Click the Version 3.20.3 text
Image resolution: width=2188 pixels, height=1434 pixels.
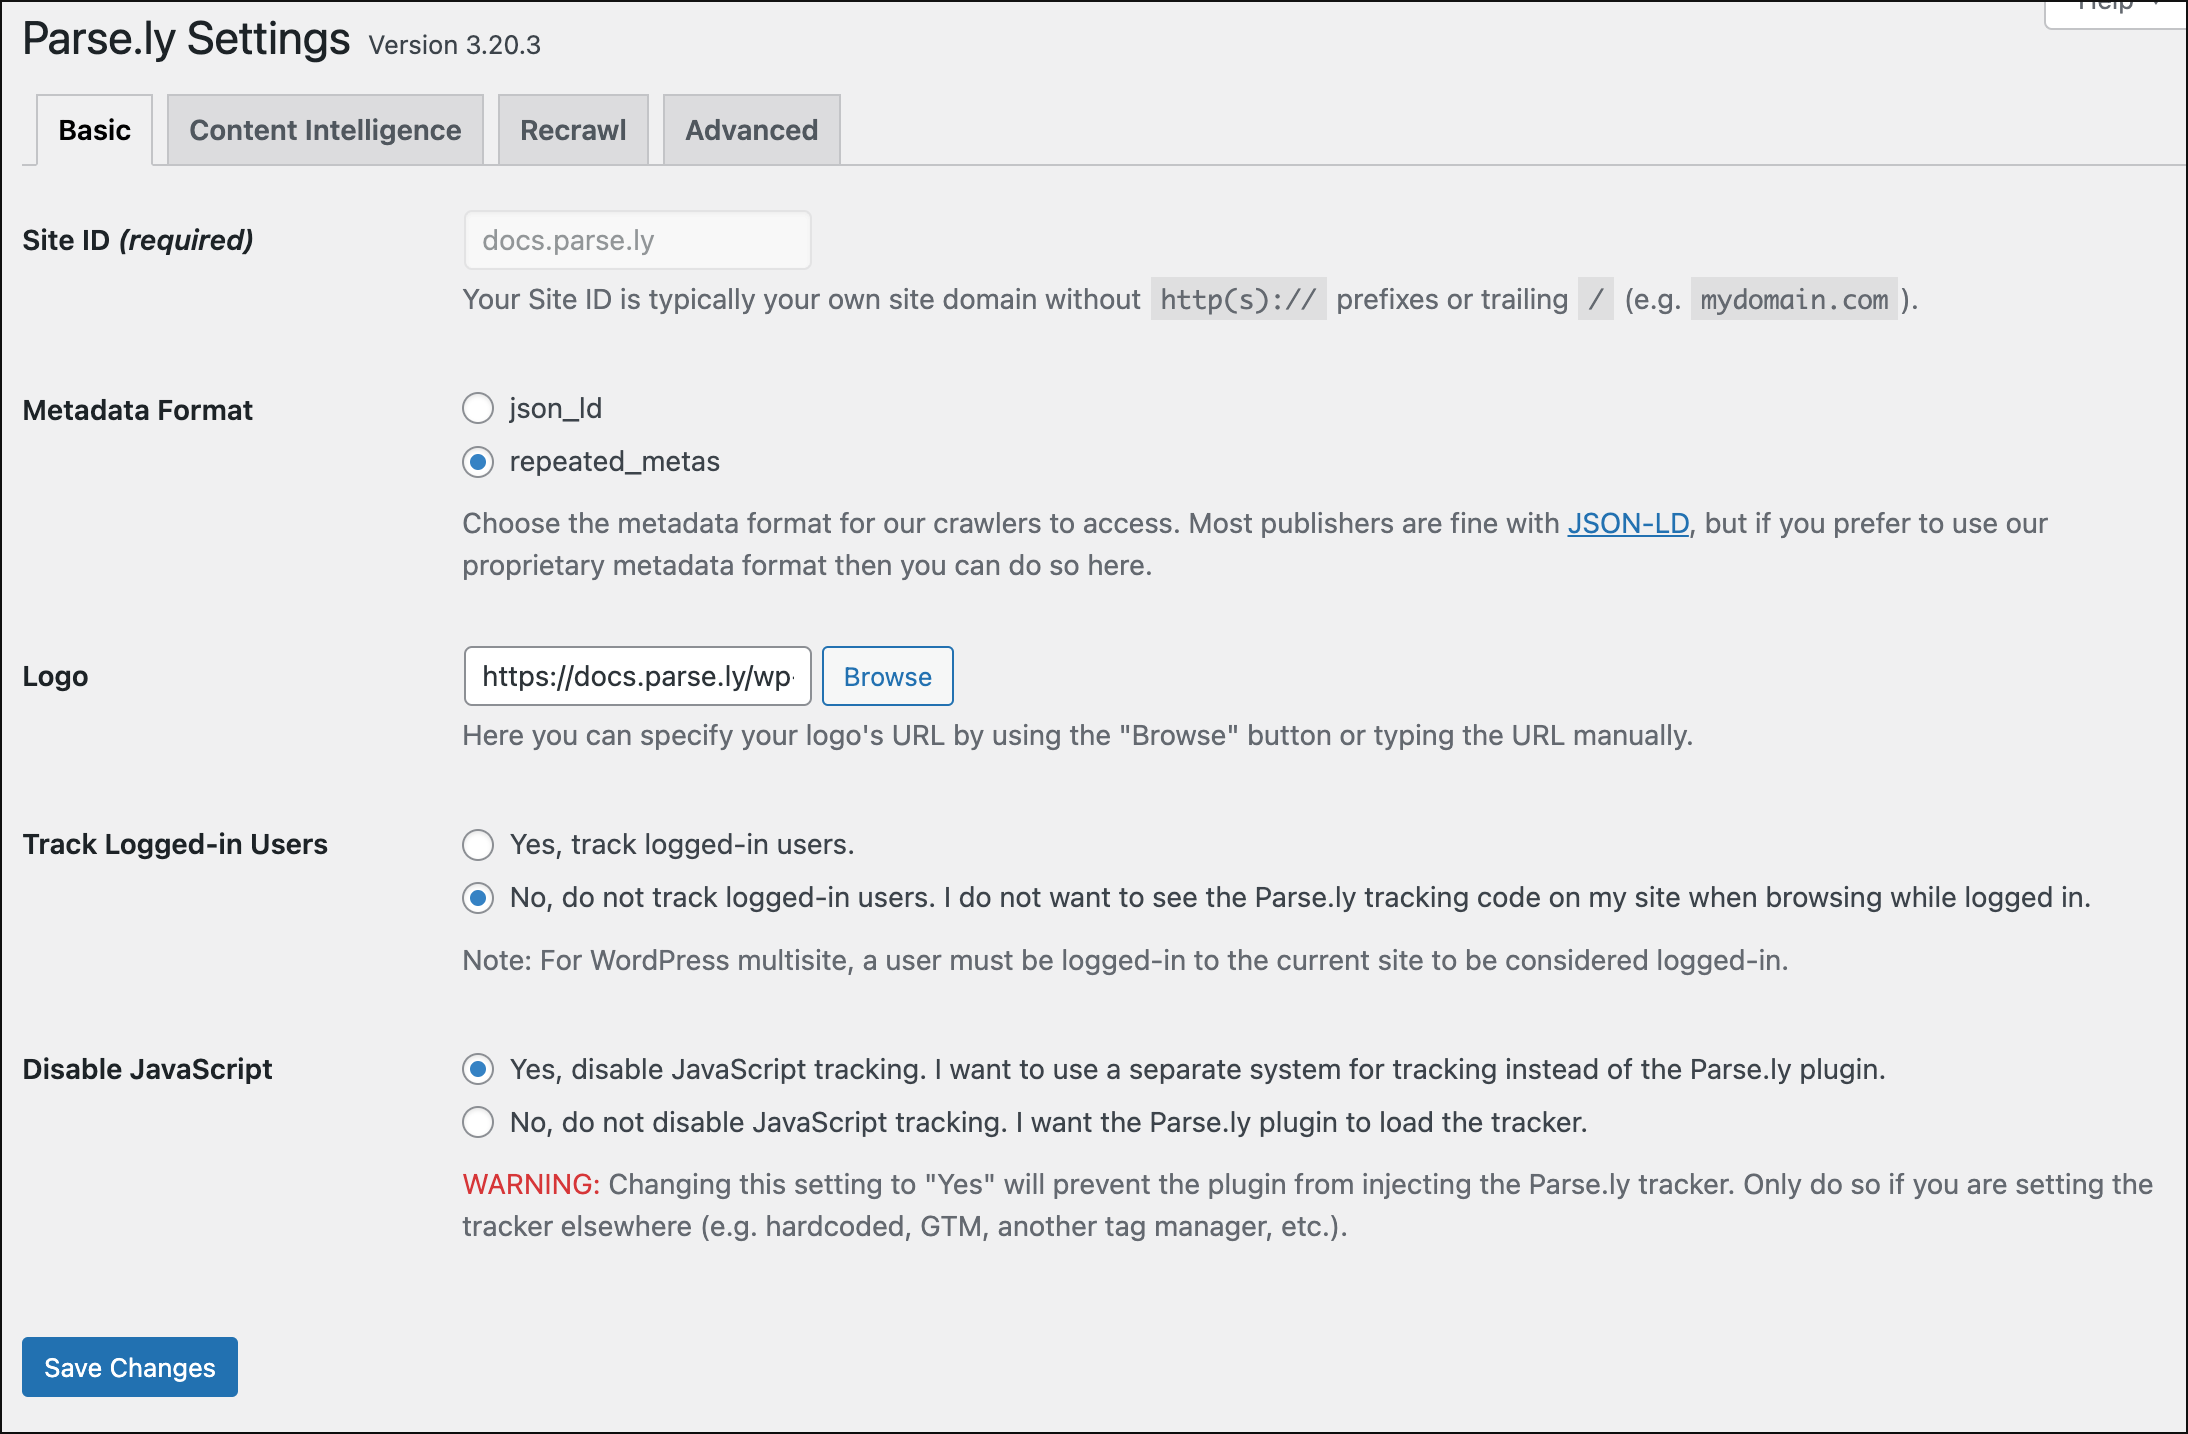tap(454, 45)
